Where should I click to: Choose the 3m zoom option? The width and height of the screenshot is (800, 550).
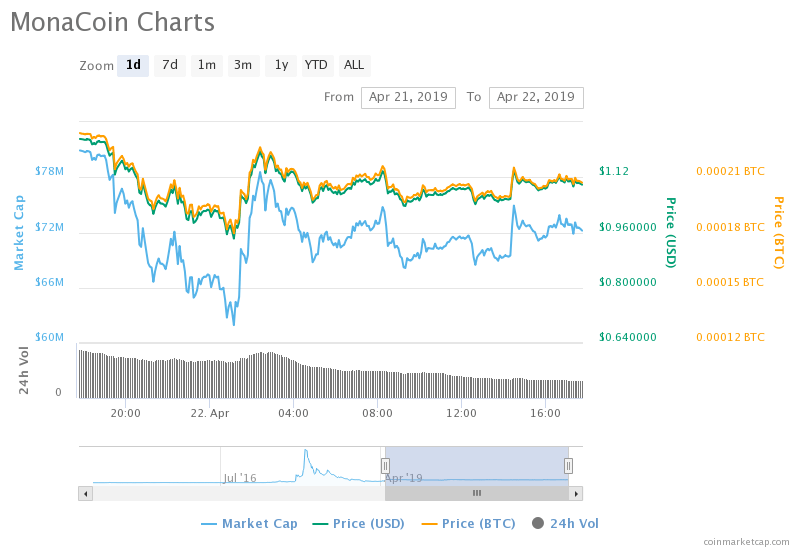243,66
